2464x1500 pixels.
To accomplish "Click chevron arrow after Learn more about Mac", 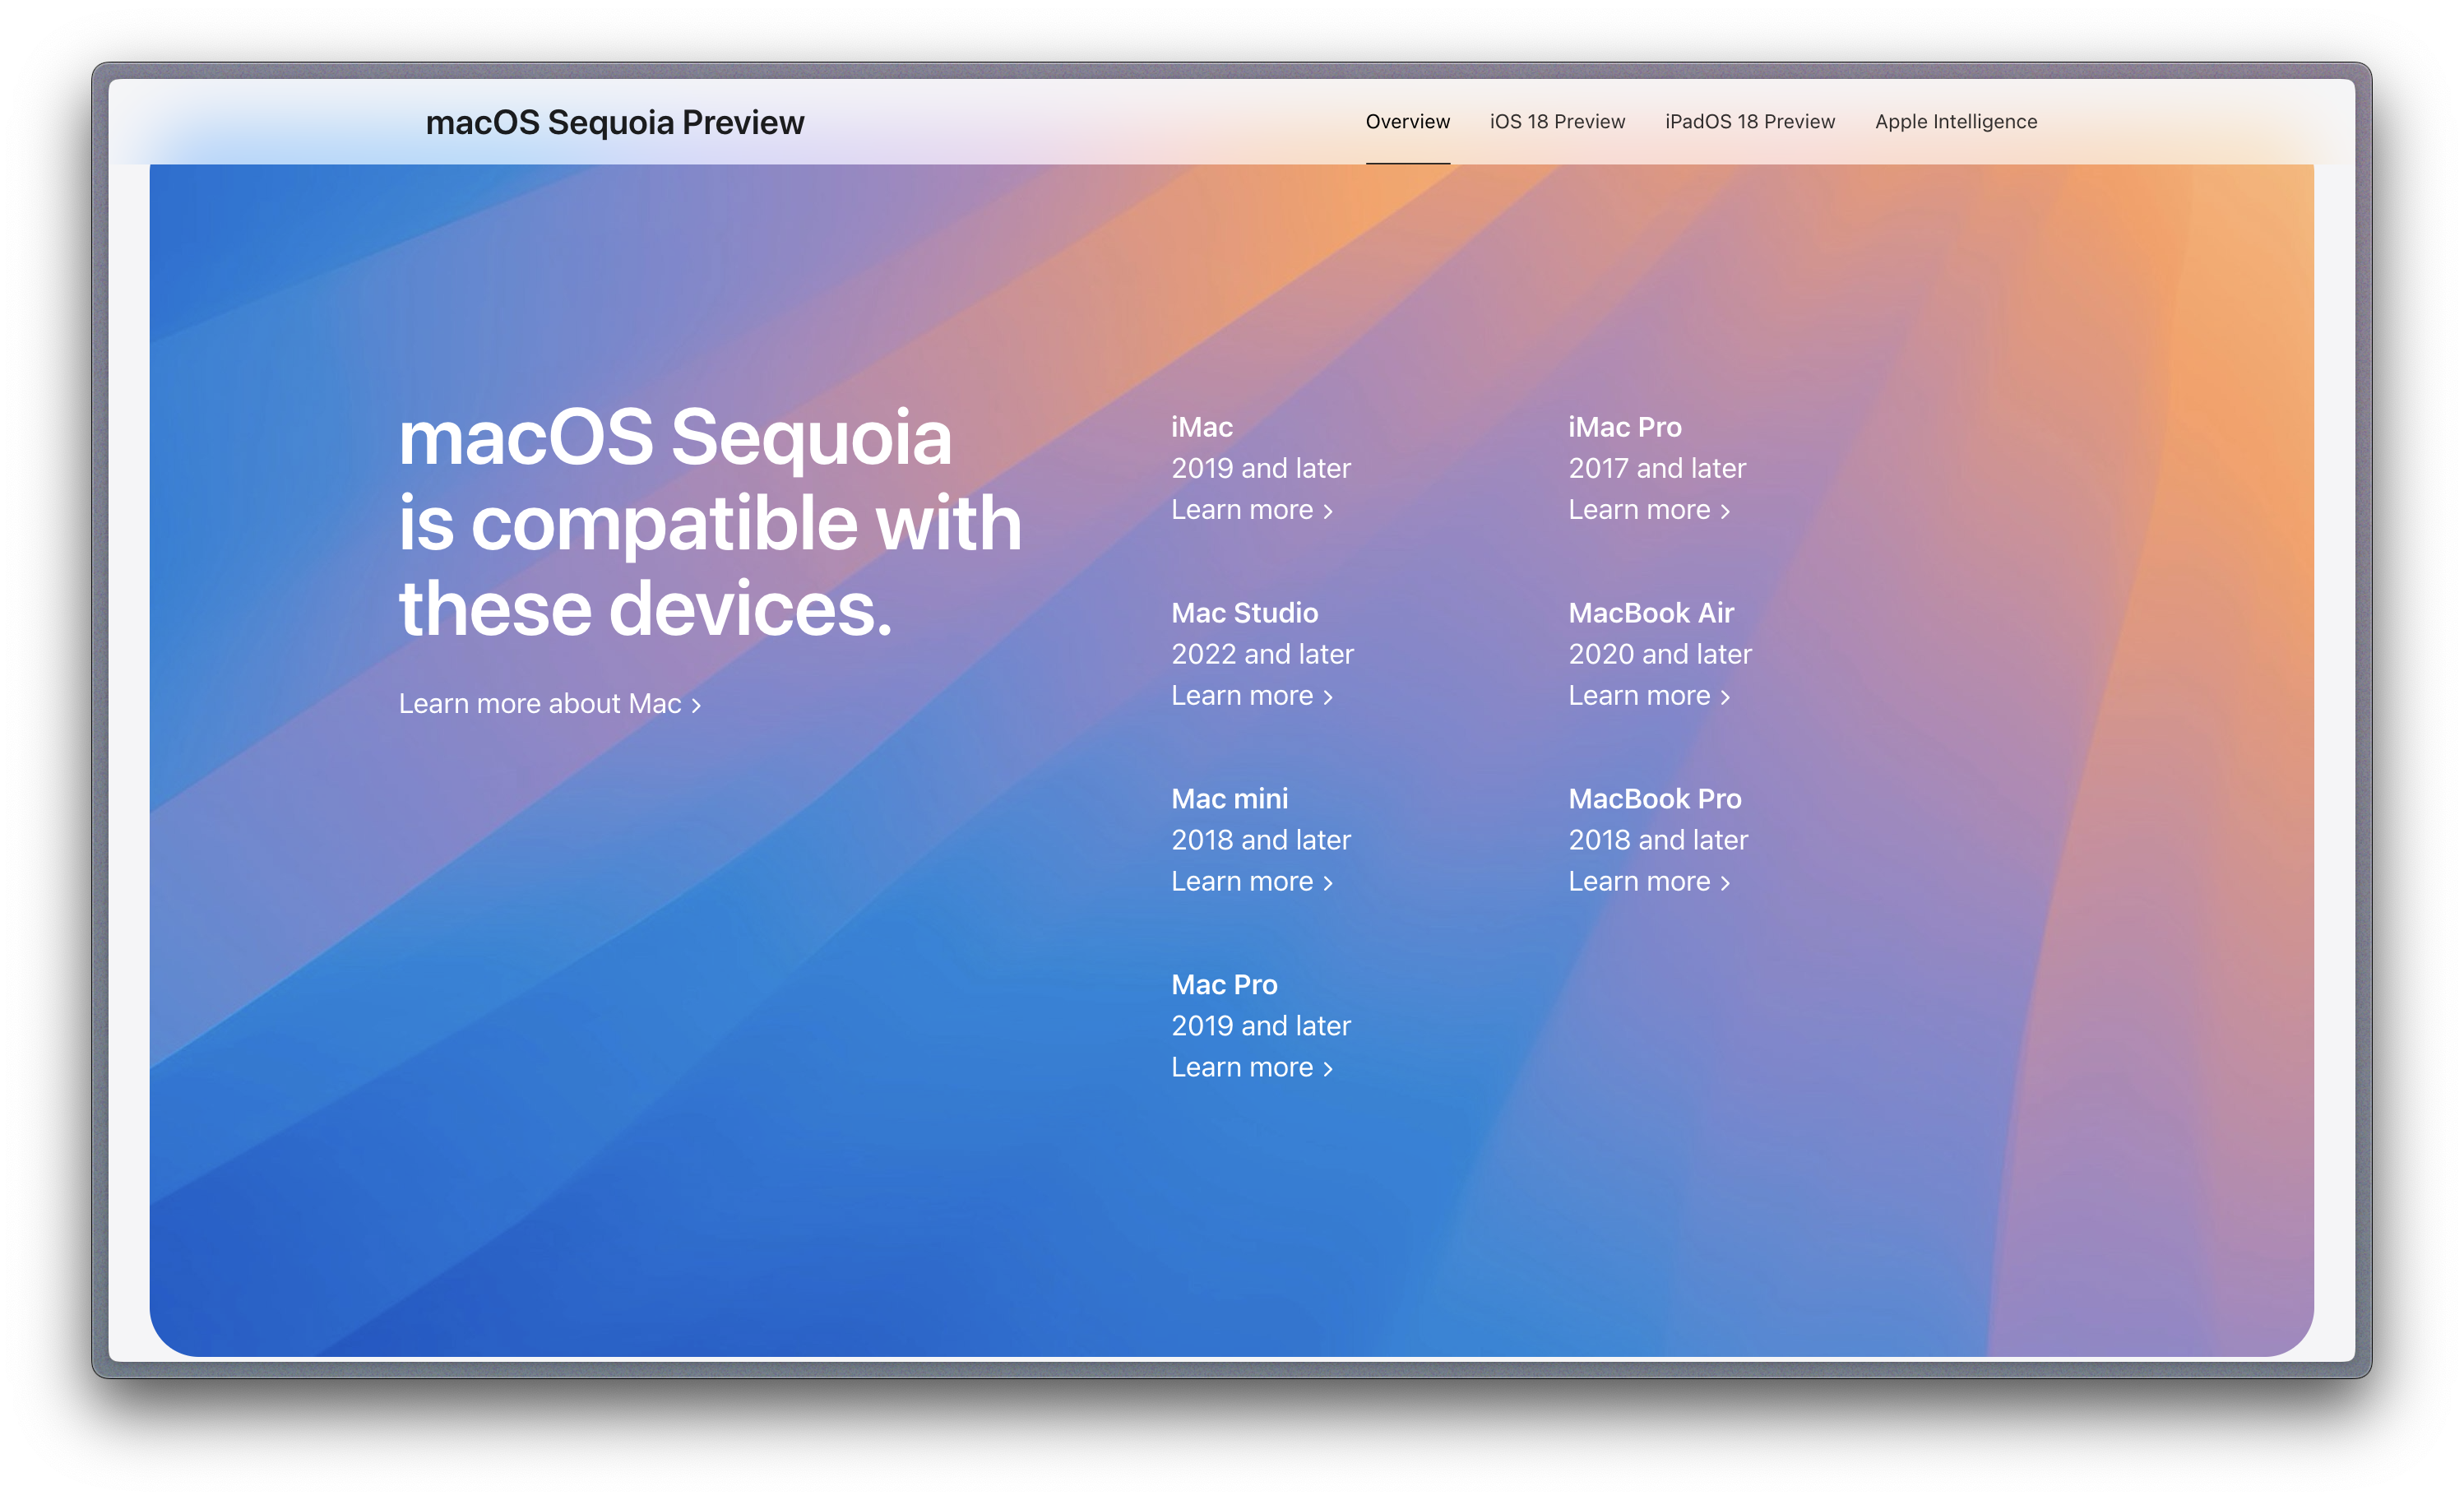I will click(x=696, y=706).
